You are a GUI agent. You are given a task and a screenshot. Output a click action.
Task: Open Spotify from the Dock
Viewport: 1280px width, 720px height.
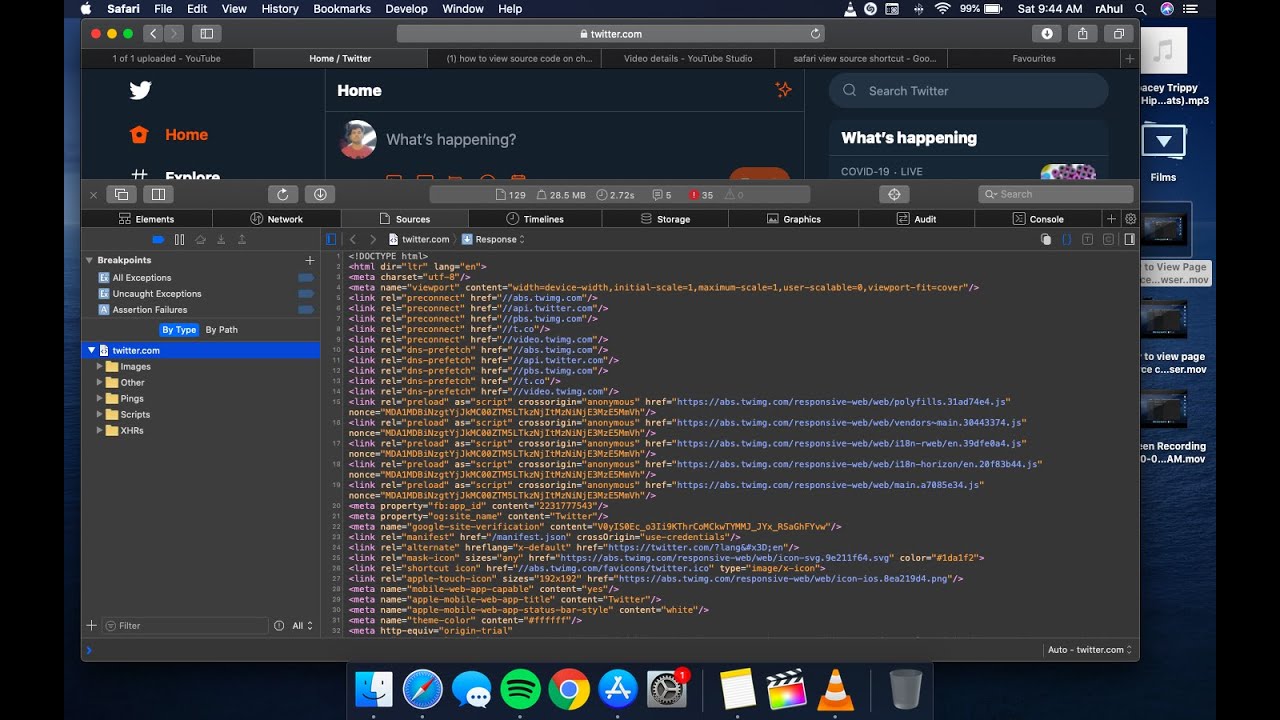click(x=520, y=690)
